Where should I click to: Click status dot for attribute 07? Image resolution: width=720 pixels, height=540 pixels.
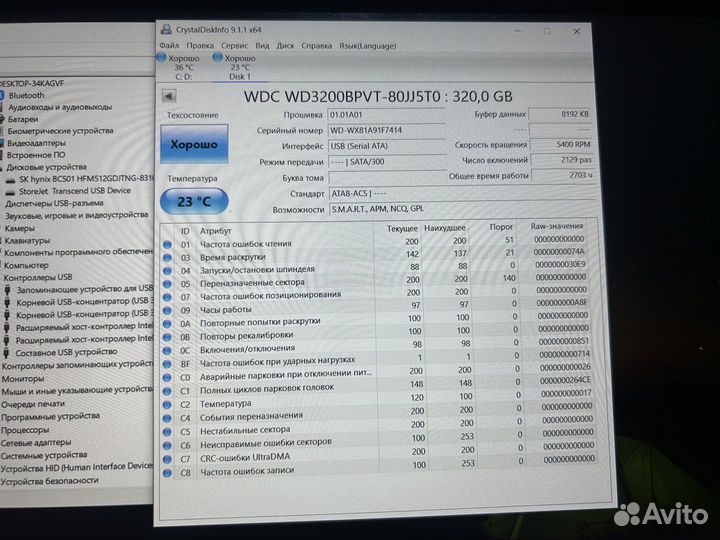[x=167, y=298]
